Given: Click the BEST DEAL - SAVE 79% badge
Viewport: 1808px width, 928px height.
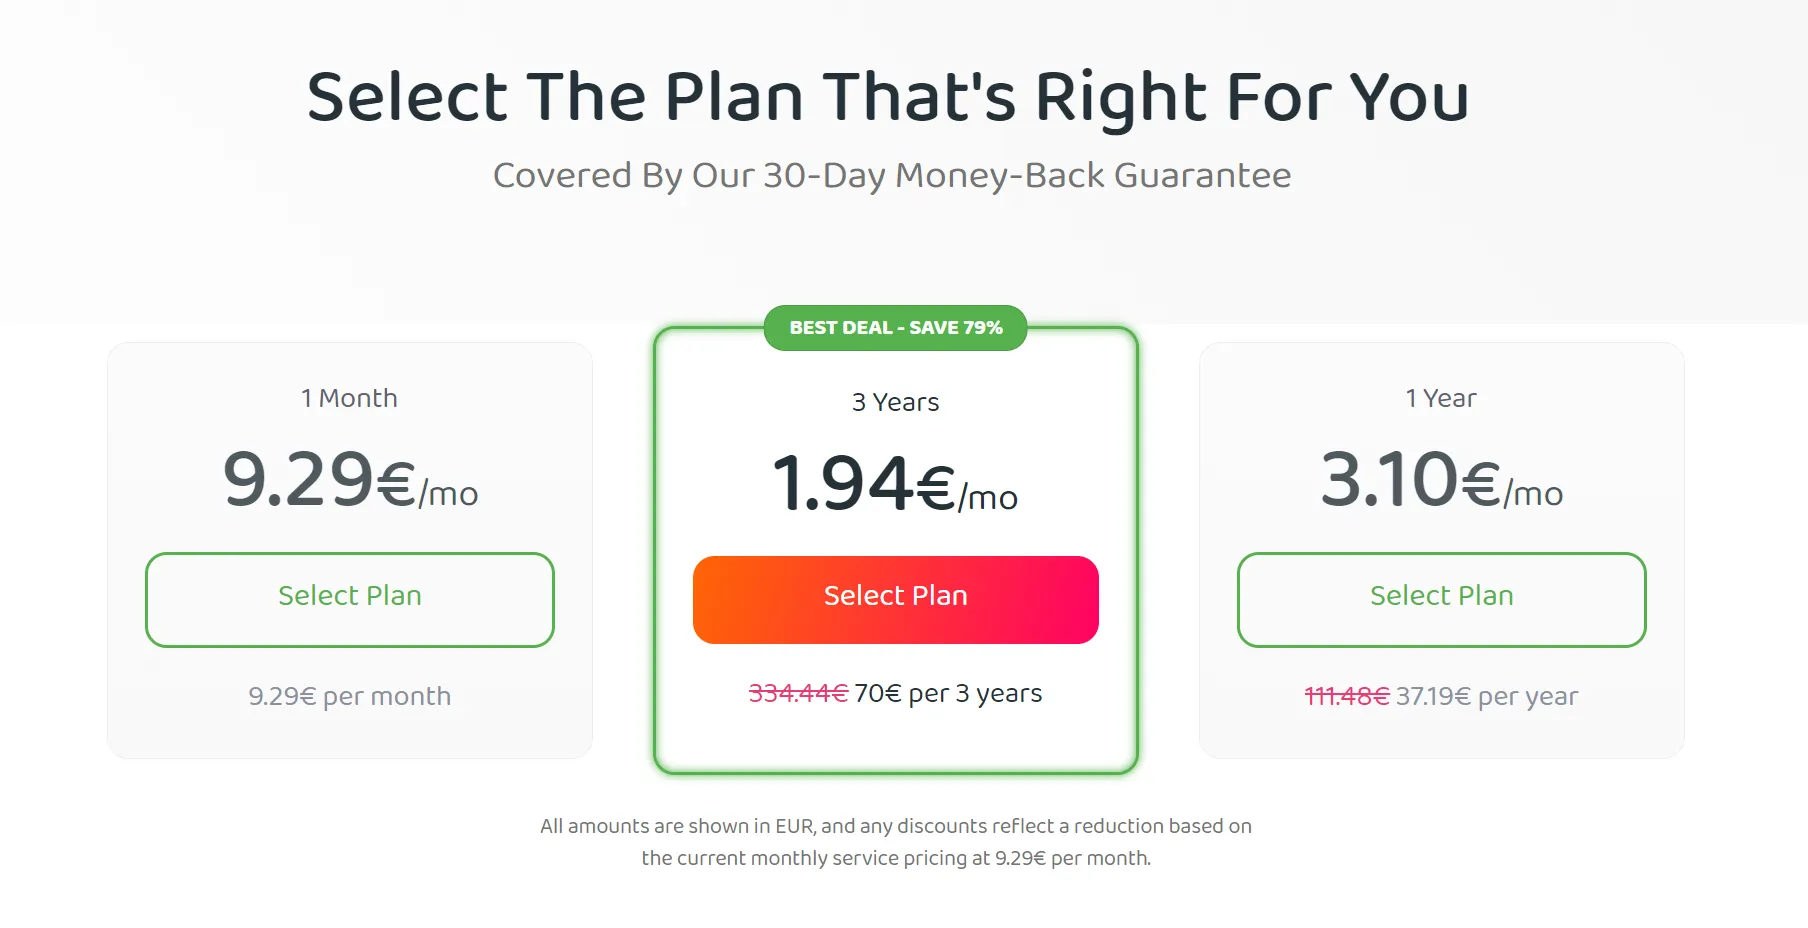Looking at the screenshot, I should 895,327.
